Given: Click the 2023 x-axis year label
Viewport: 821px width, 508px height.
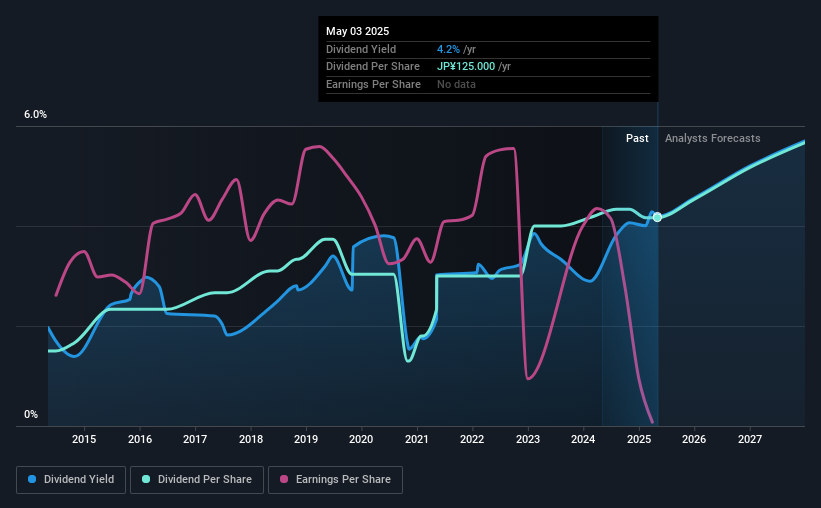Looking at the screenshot, I should pos(528,439).
